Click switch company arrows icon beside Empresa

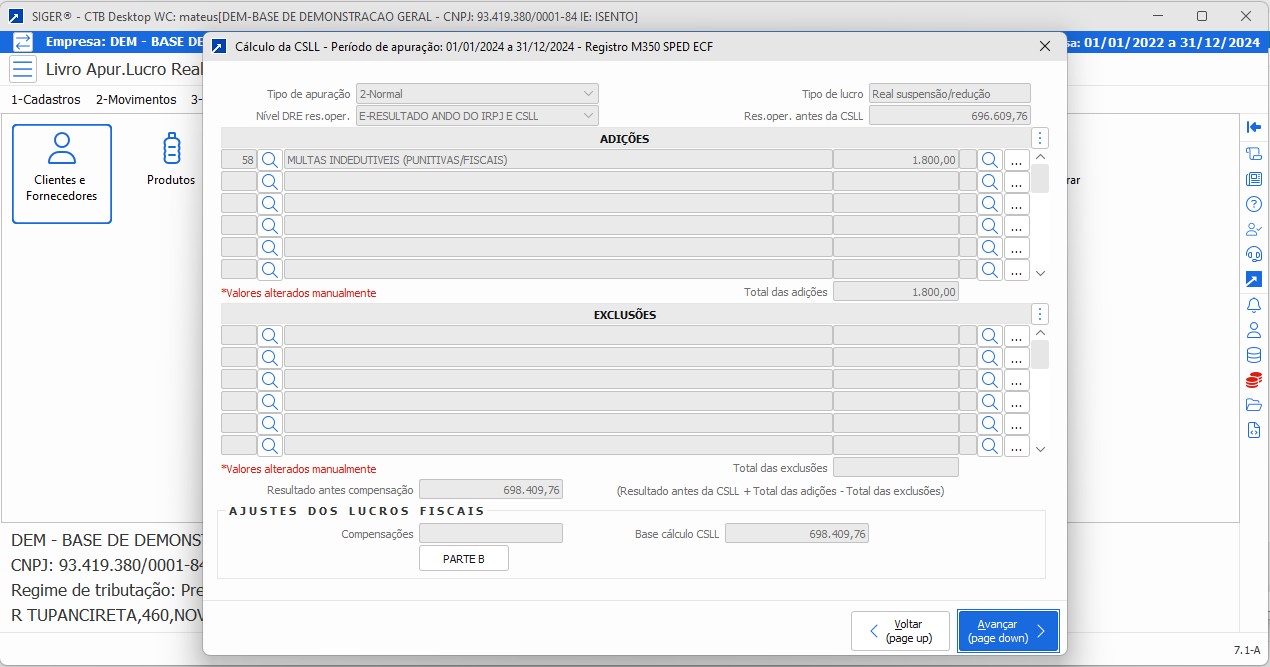[23, 42]
